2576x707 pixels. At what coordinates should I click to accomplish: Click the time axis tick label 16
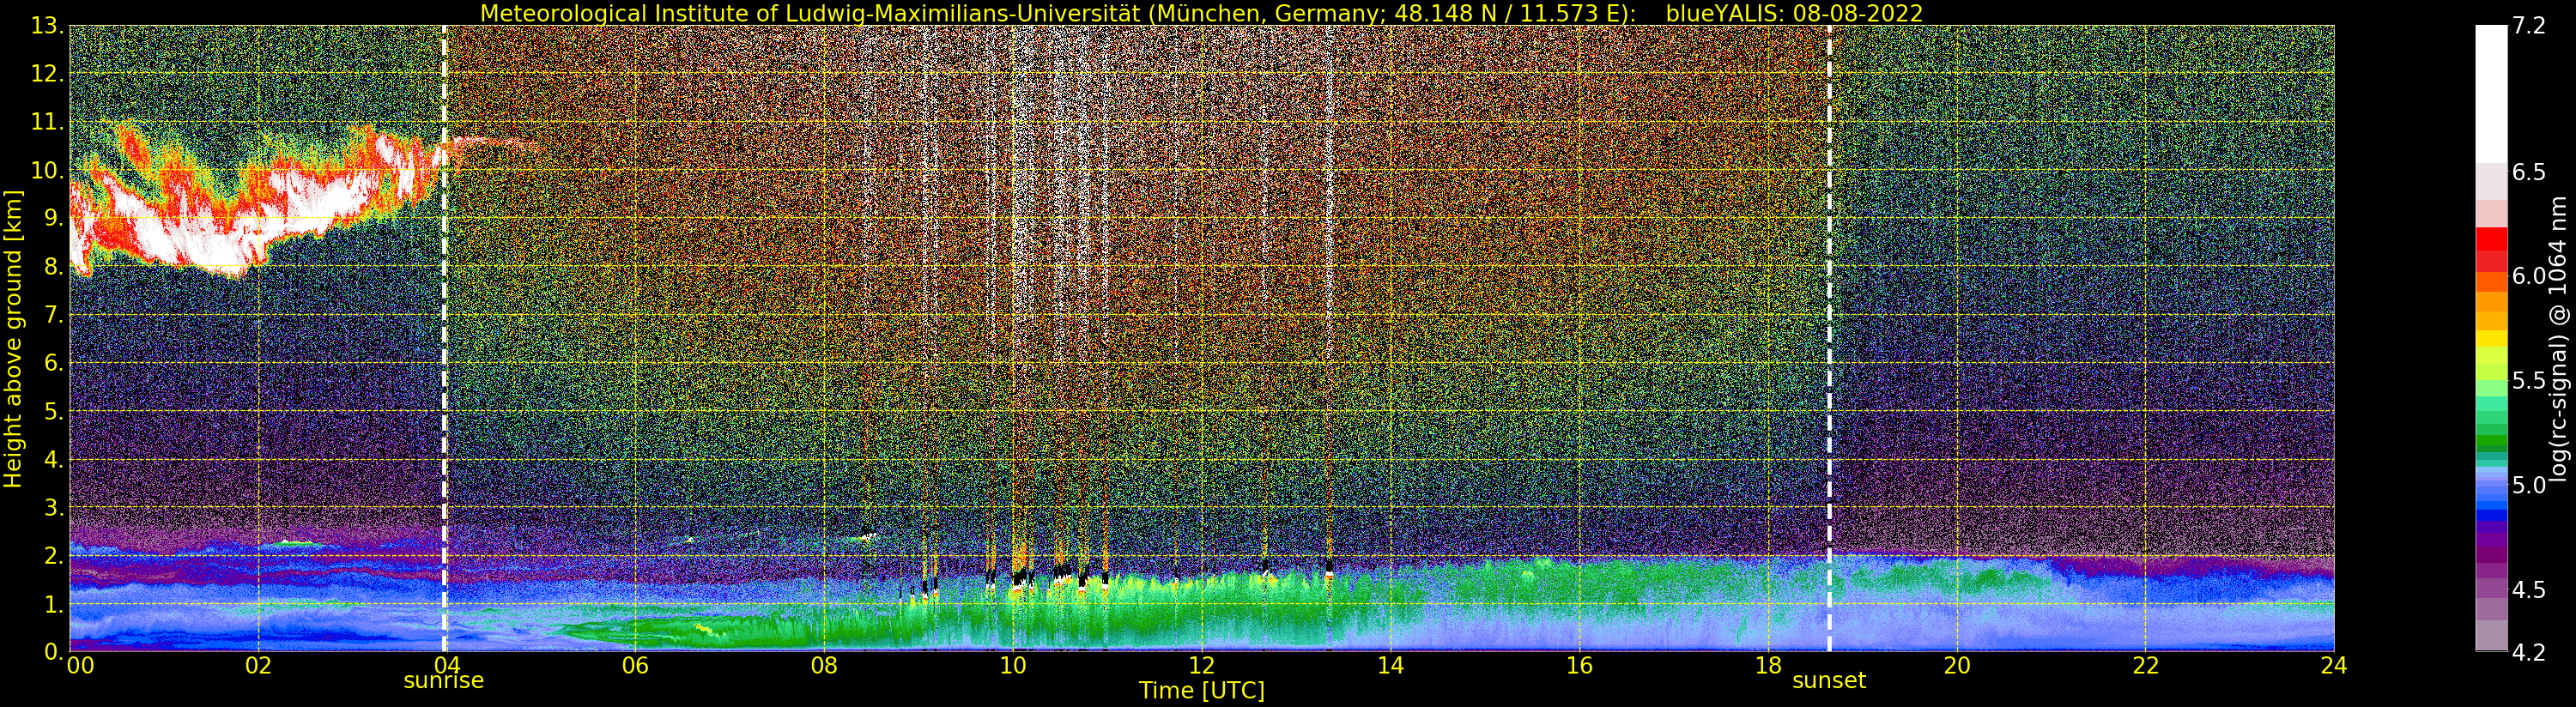point(1579,665)
